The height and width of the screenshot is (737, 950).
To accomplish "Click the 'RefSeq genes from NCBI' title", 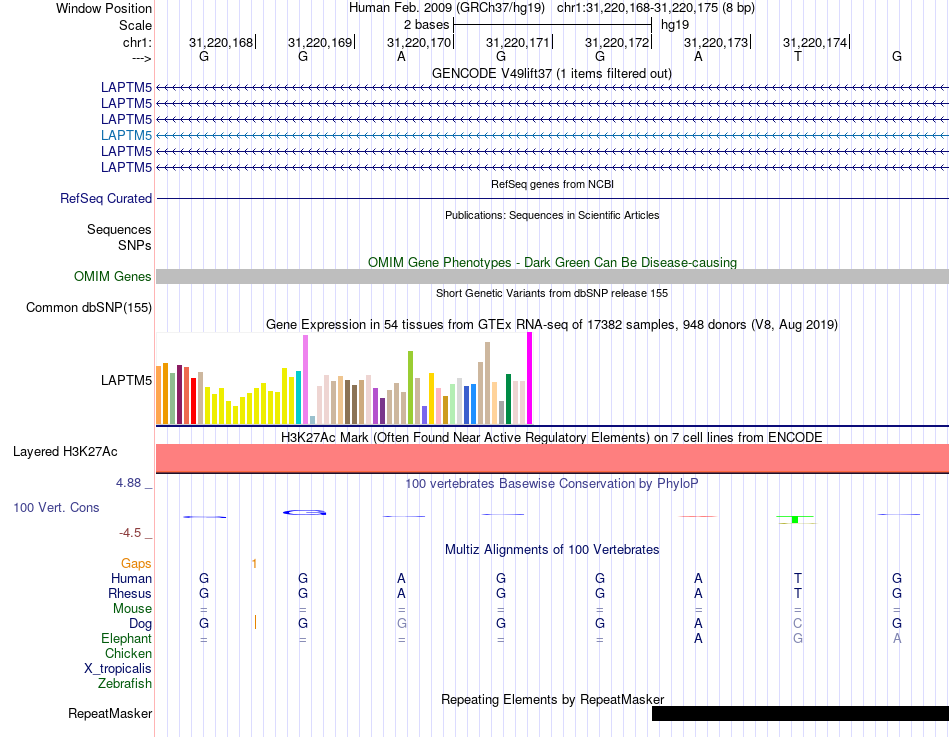I will tap(552, 184).
